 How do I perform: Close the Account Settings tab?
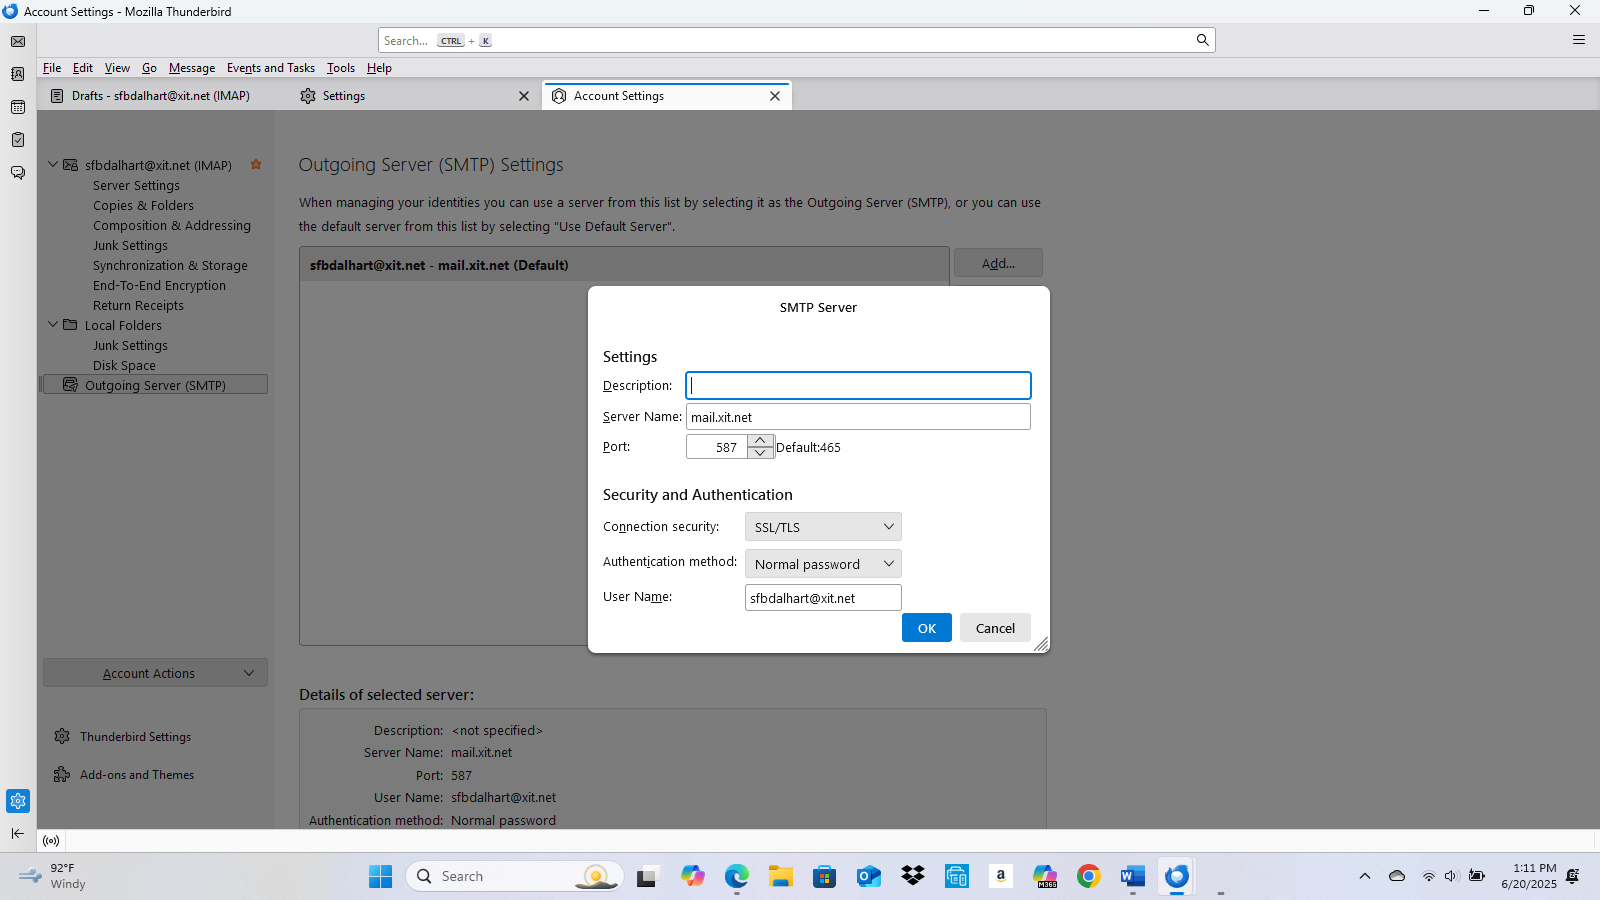pyautogui.click(x=775, y=96)
